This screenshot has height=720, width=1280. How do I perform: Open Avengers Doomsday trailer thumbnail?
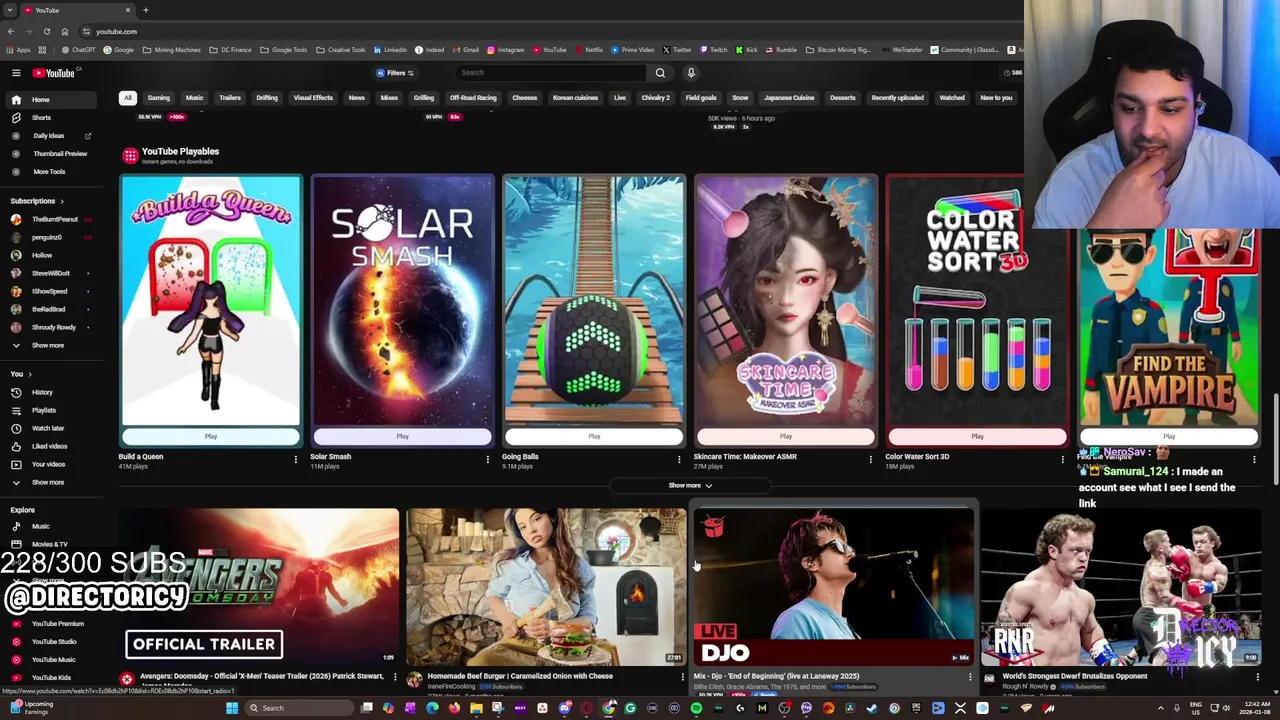point(260,587)
